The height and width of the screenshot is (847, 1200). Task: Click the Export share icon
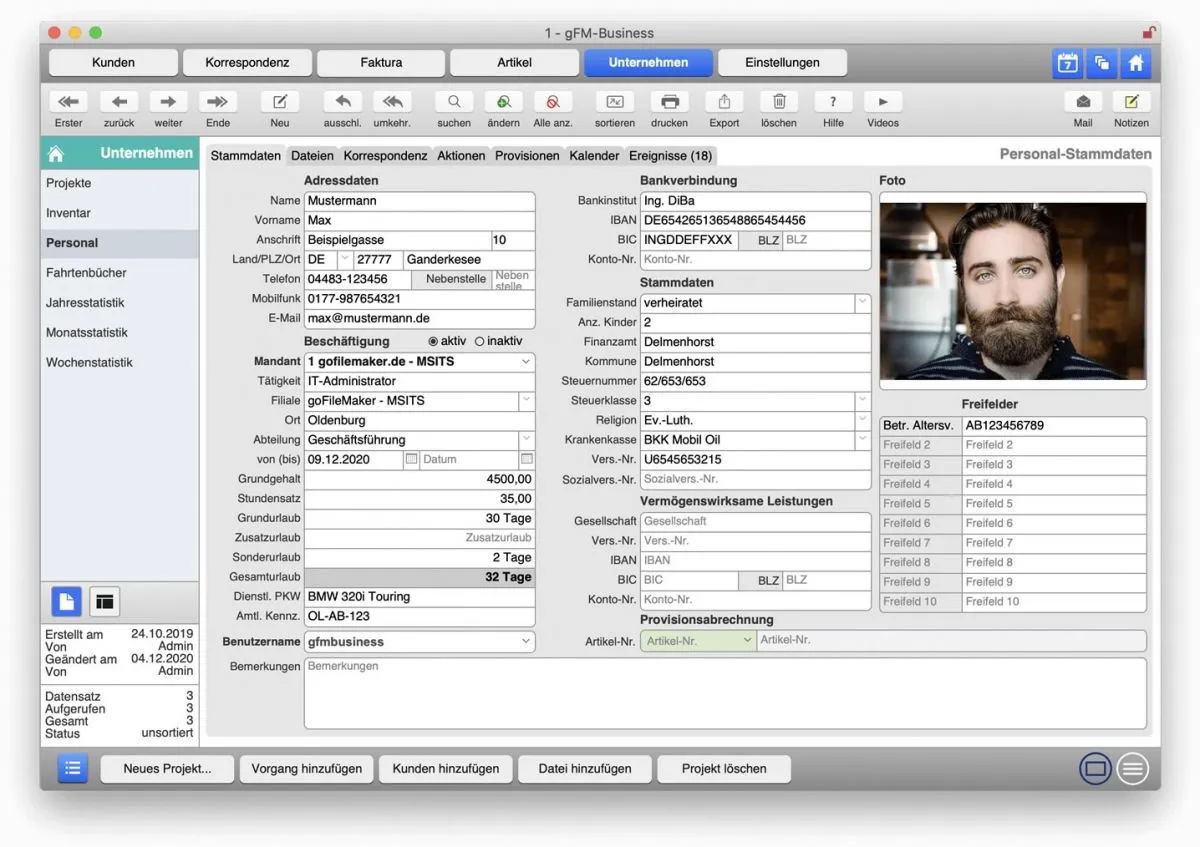(x=724, y=102)
